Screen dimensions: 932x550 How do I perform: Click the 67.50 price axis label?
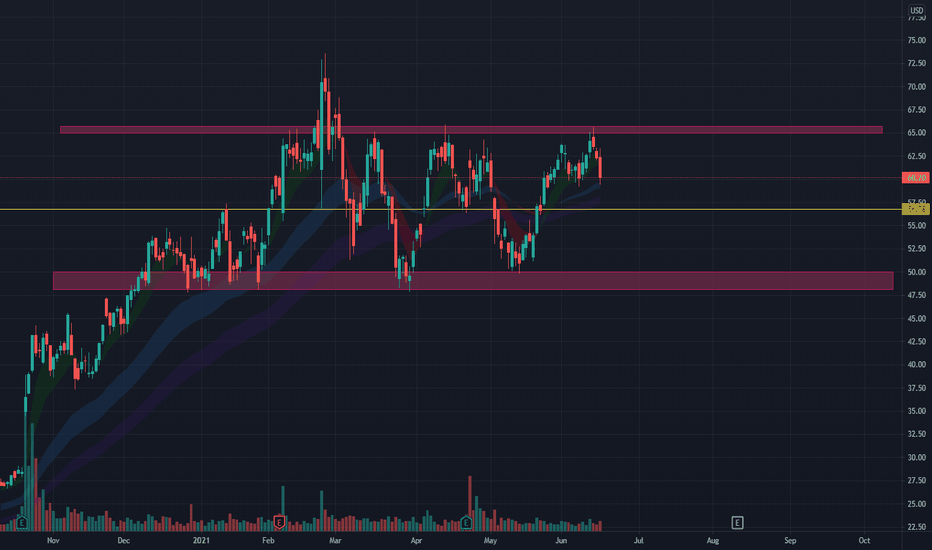tap(916, 110)
